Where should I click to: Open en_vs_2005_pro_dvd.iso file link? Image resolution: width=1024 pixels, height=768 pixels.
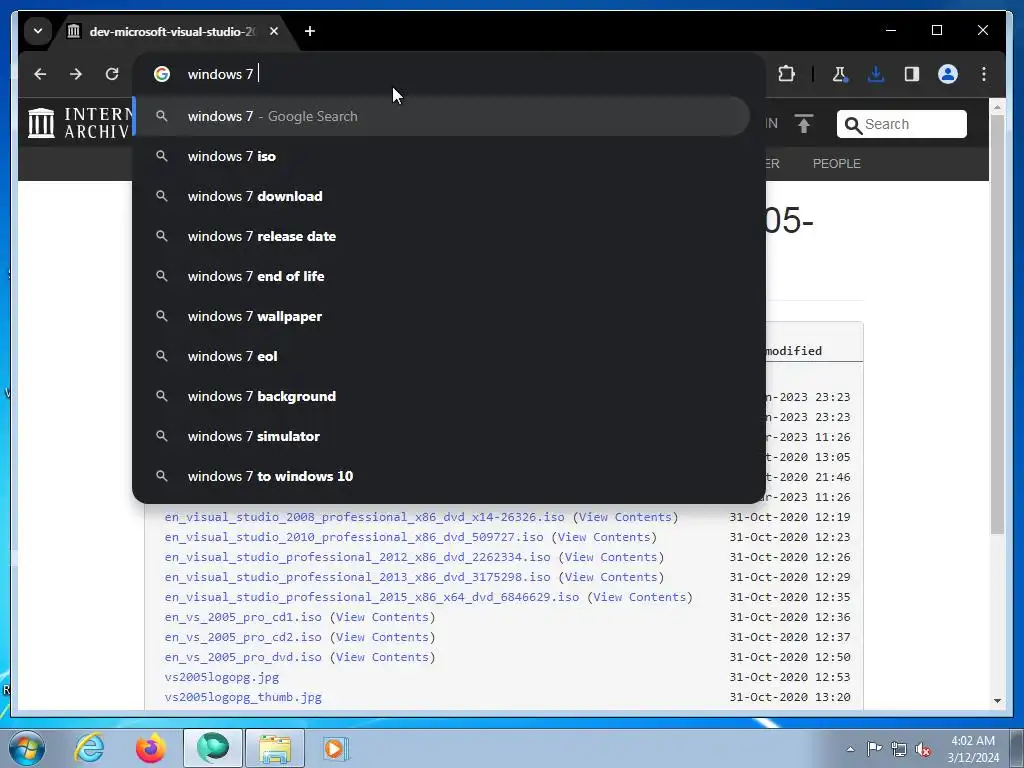point(243,658)
